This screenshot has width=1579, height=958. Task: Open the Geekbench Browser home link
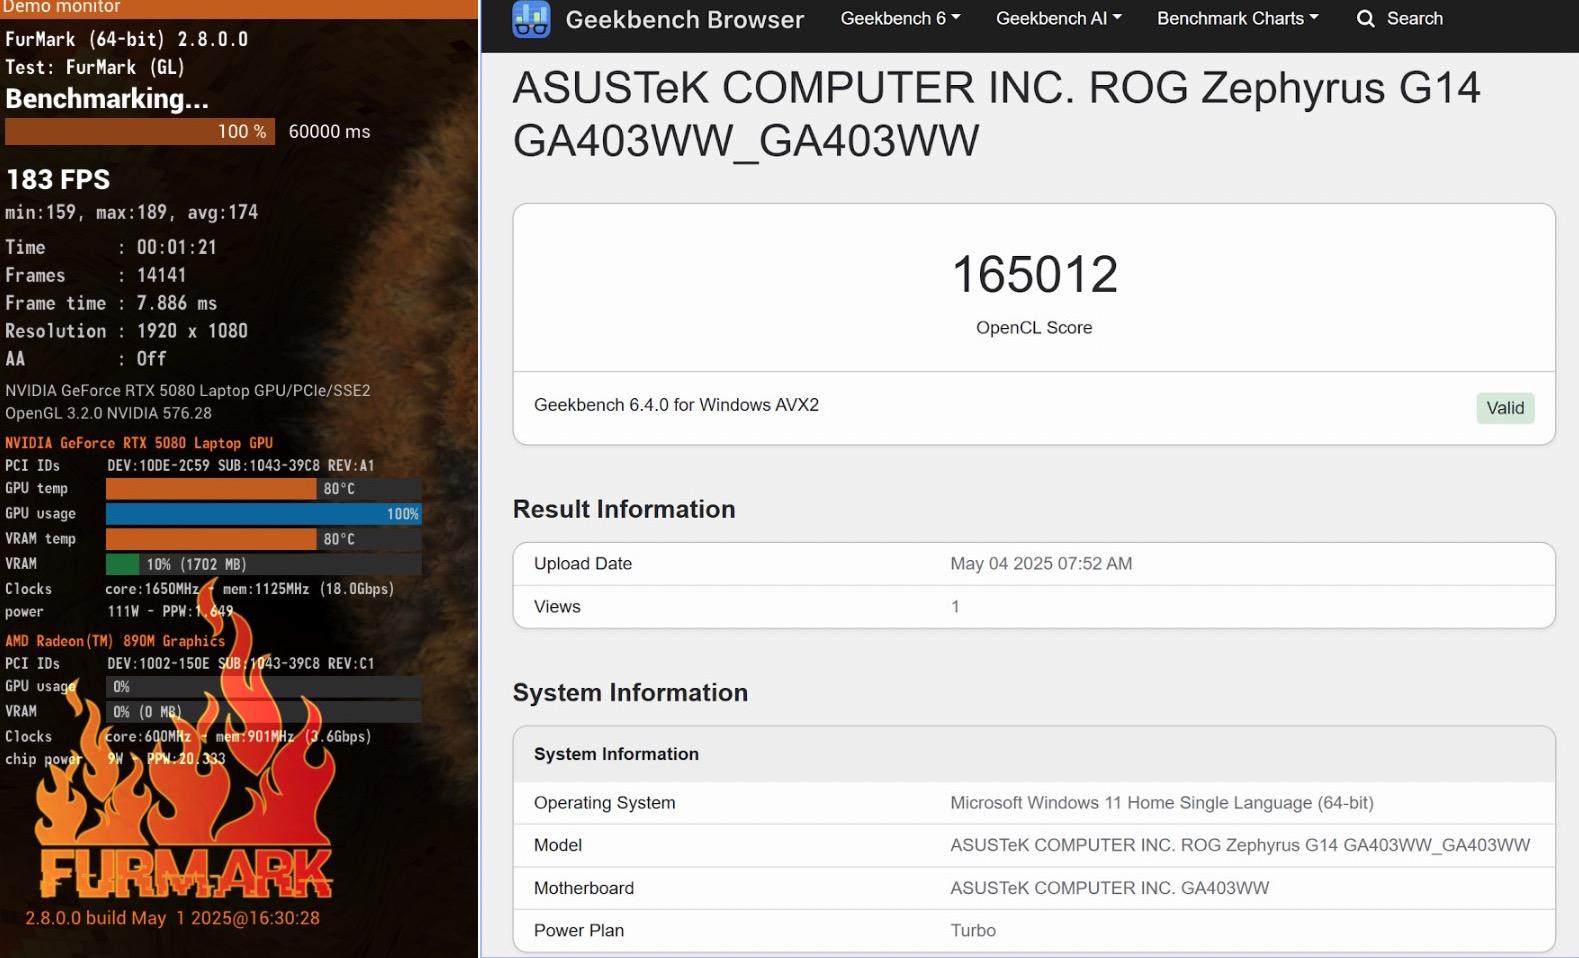684,19
